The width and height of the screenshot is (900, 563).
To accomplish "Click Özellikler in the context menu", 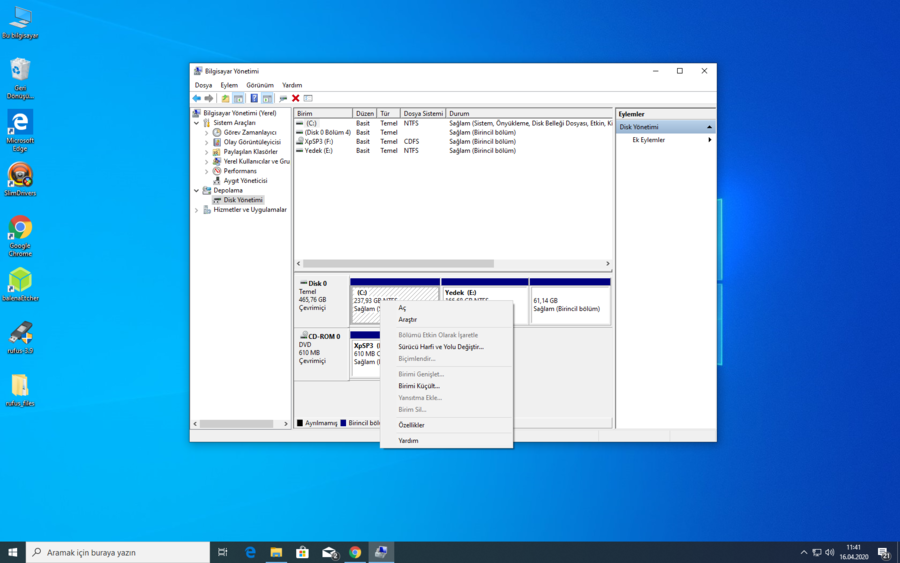I will coord(411,425).
